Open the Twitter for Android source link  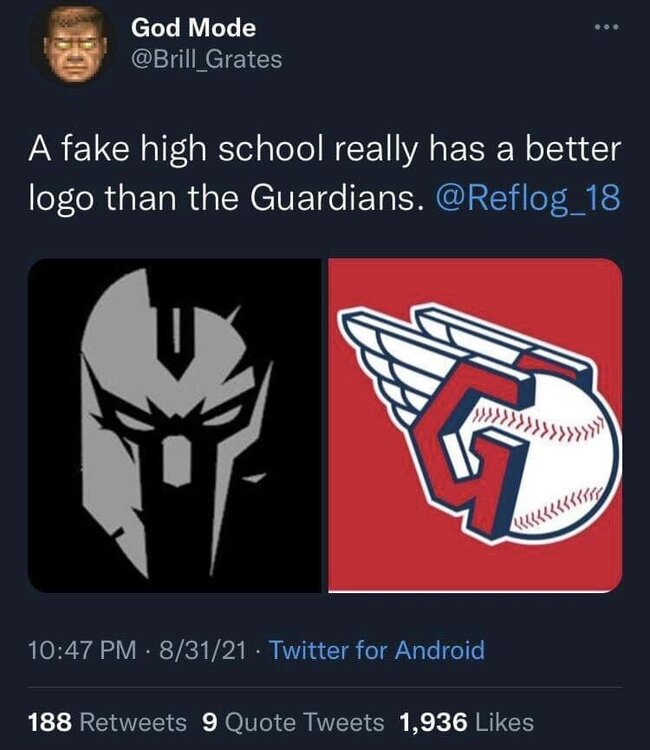click(377, 650)
